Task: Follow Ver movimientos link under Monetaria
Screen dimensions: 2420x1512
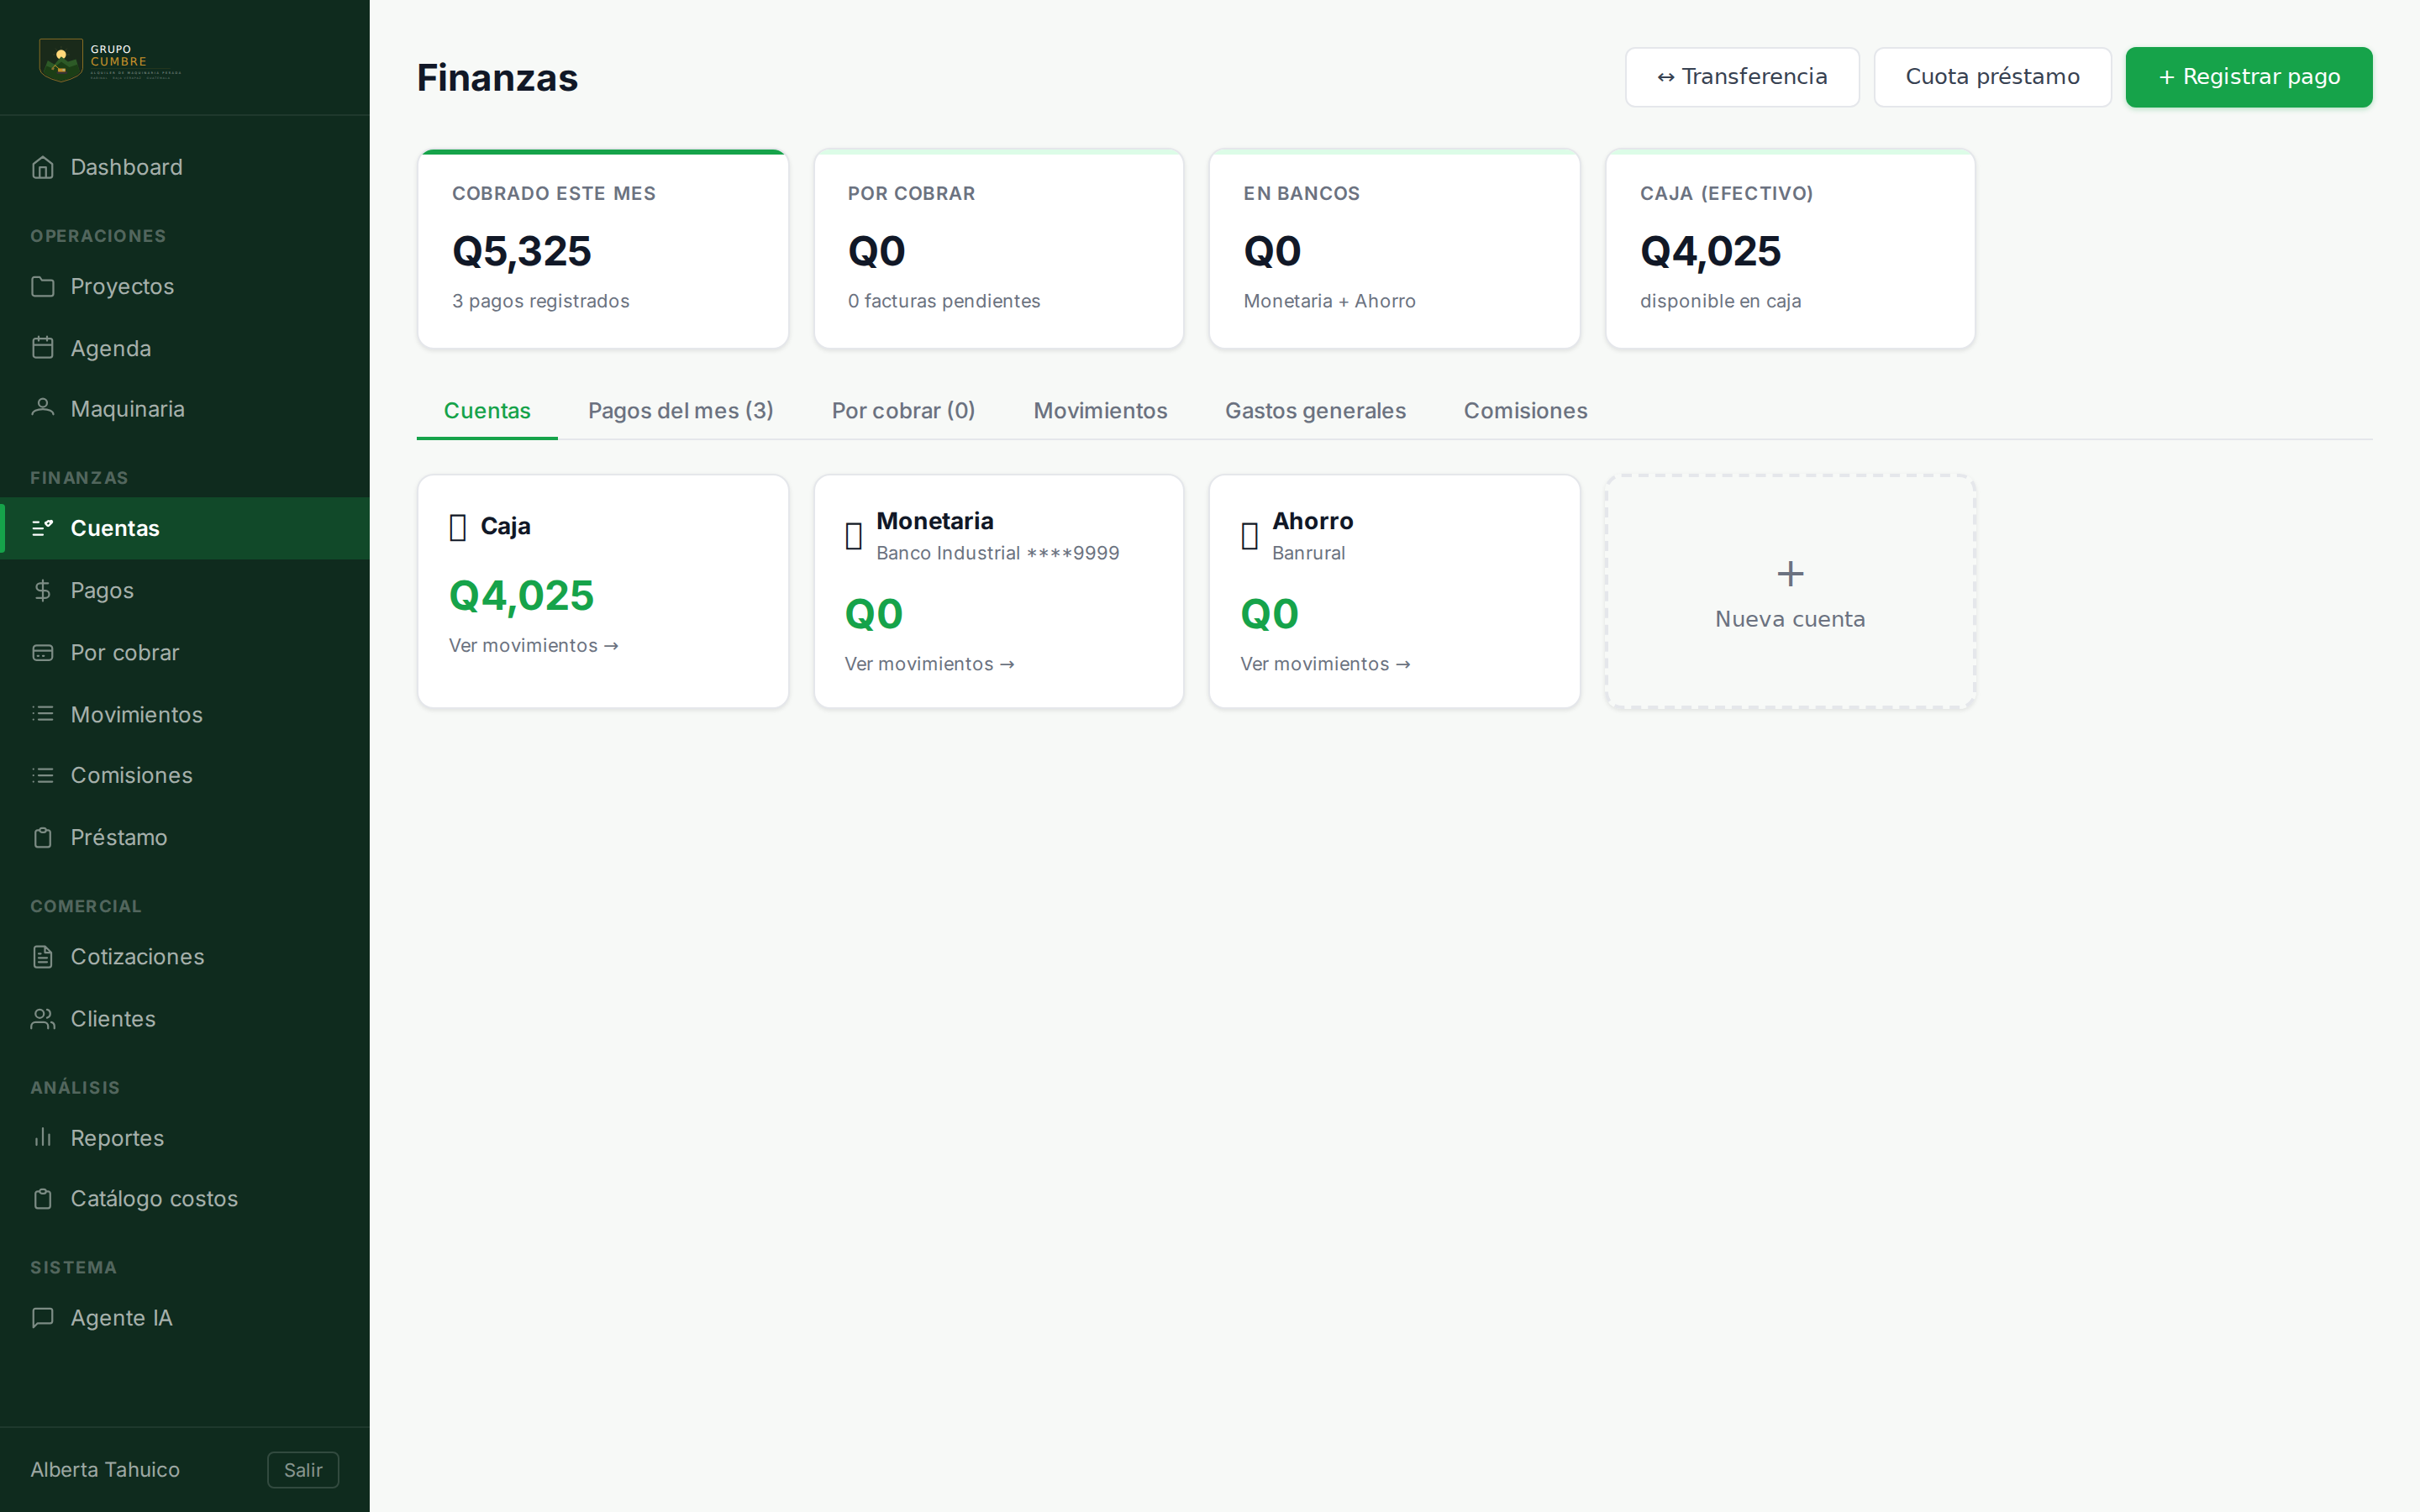Action: 929,664
